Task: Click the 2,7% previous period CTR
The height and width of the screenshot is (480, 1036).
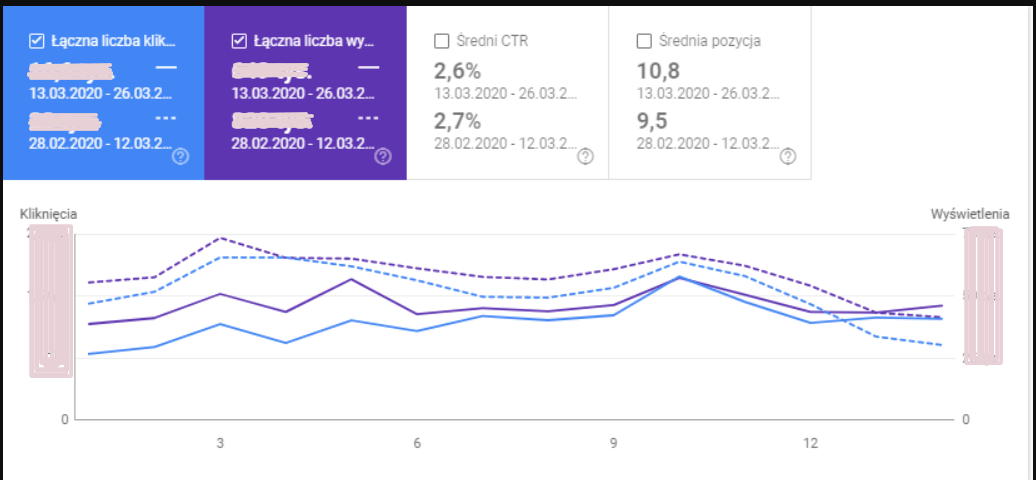Action: [457, 122]
